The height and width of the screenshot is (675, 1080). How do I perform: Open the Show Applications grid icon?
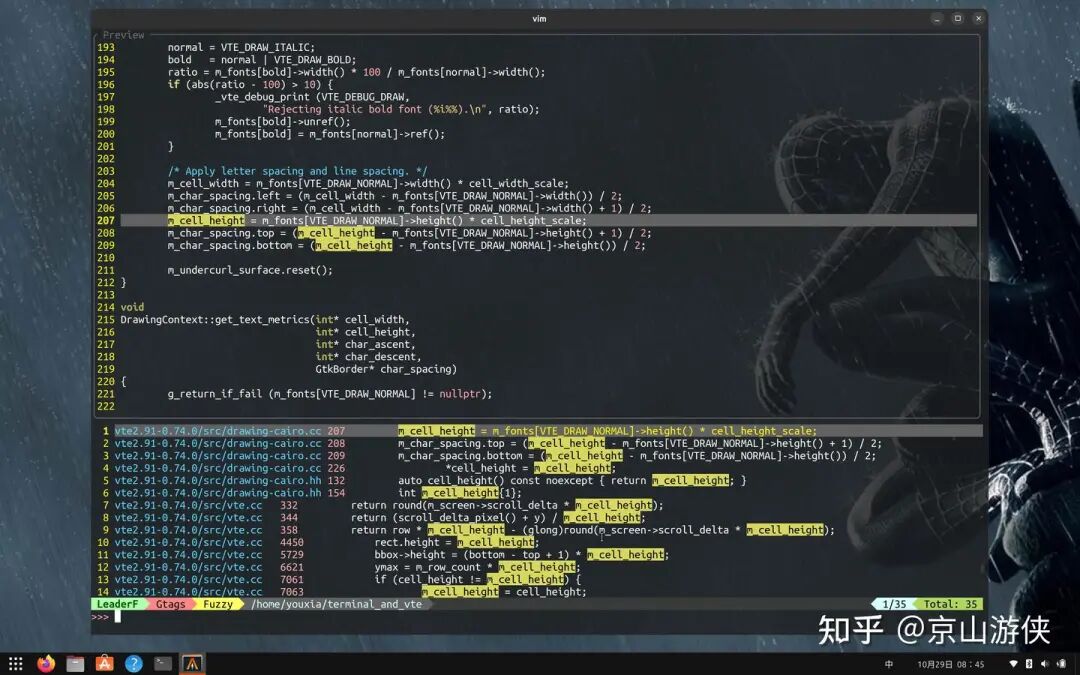coord(16,664)
